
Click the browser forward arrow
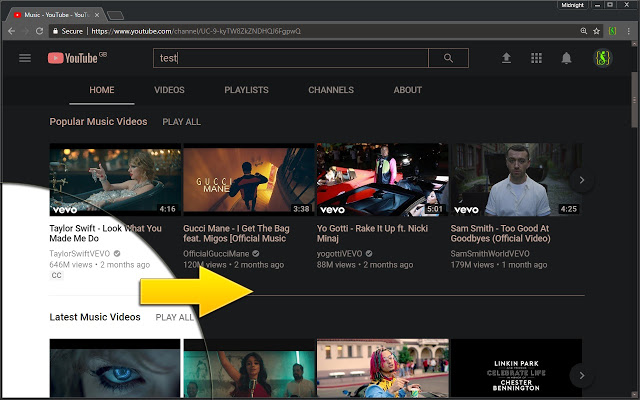[25, 31]
